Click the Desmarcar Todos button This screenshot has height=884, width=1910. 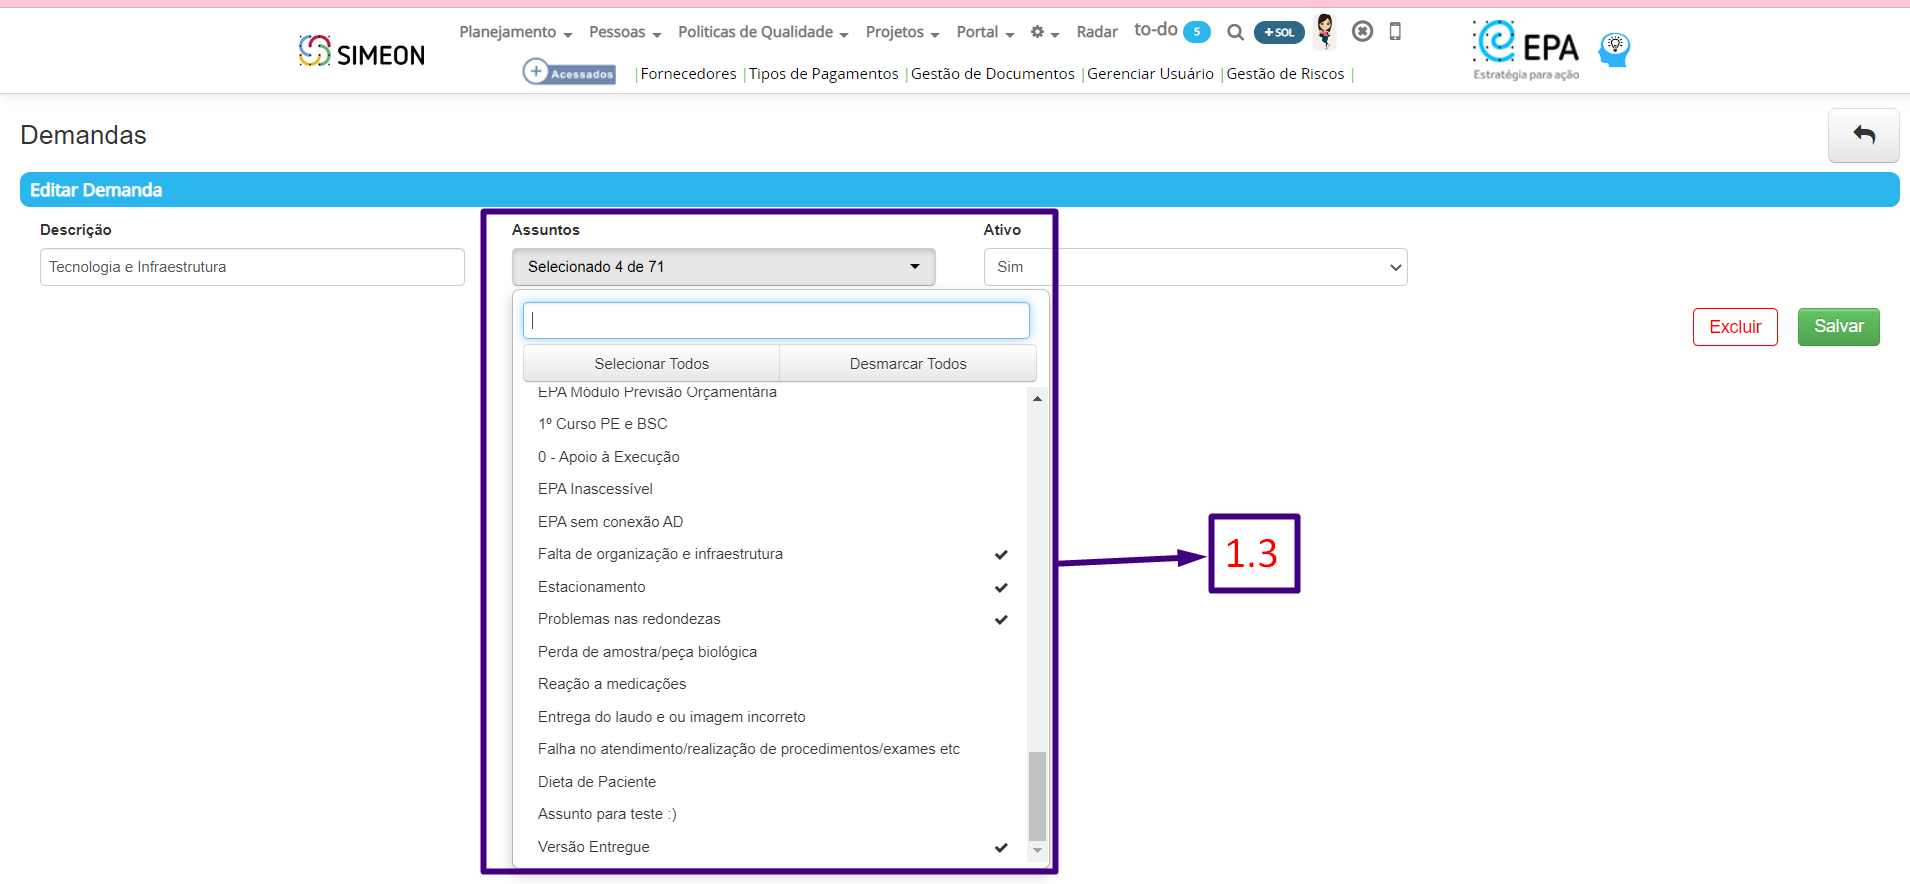[907, 364]
